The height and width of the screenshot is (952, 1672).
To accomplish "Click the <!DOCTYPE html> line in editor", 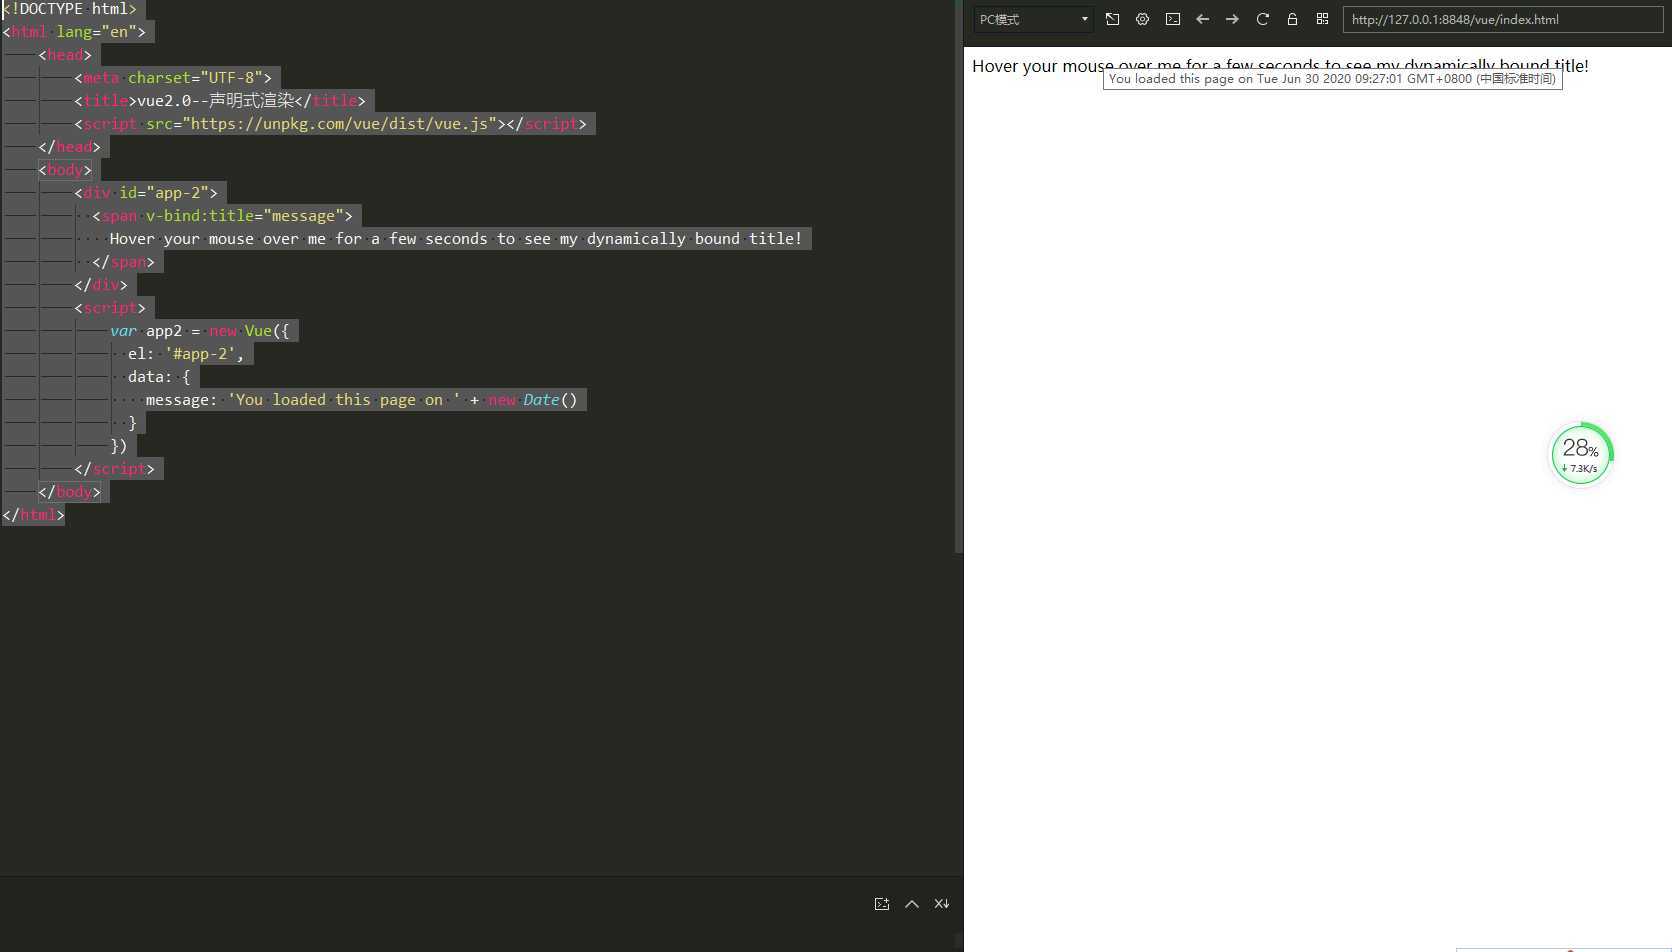I will [x=70, y=9].
